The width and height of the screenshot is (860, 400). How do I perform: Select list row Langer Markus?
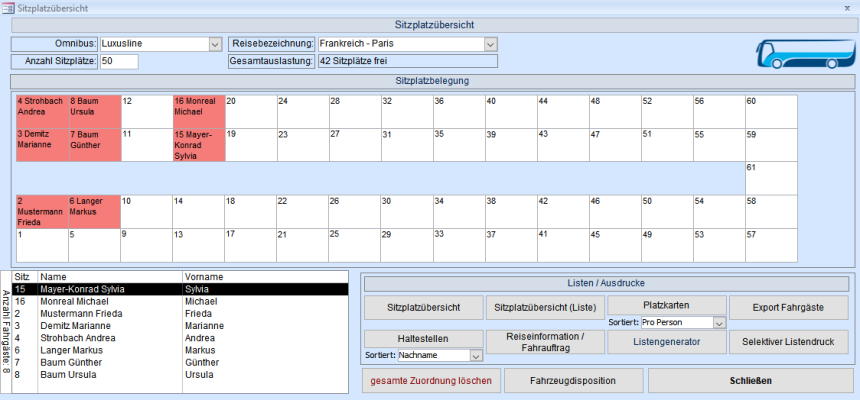tap(180, 350)
